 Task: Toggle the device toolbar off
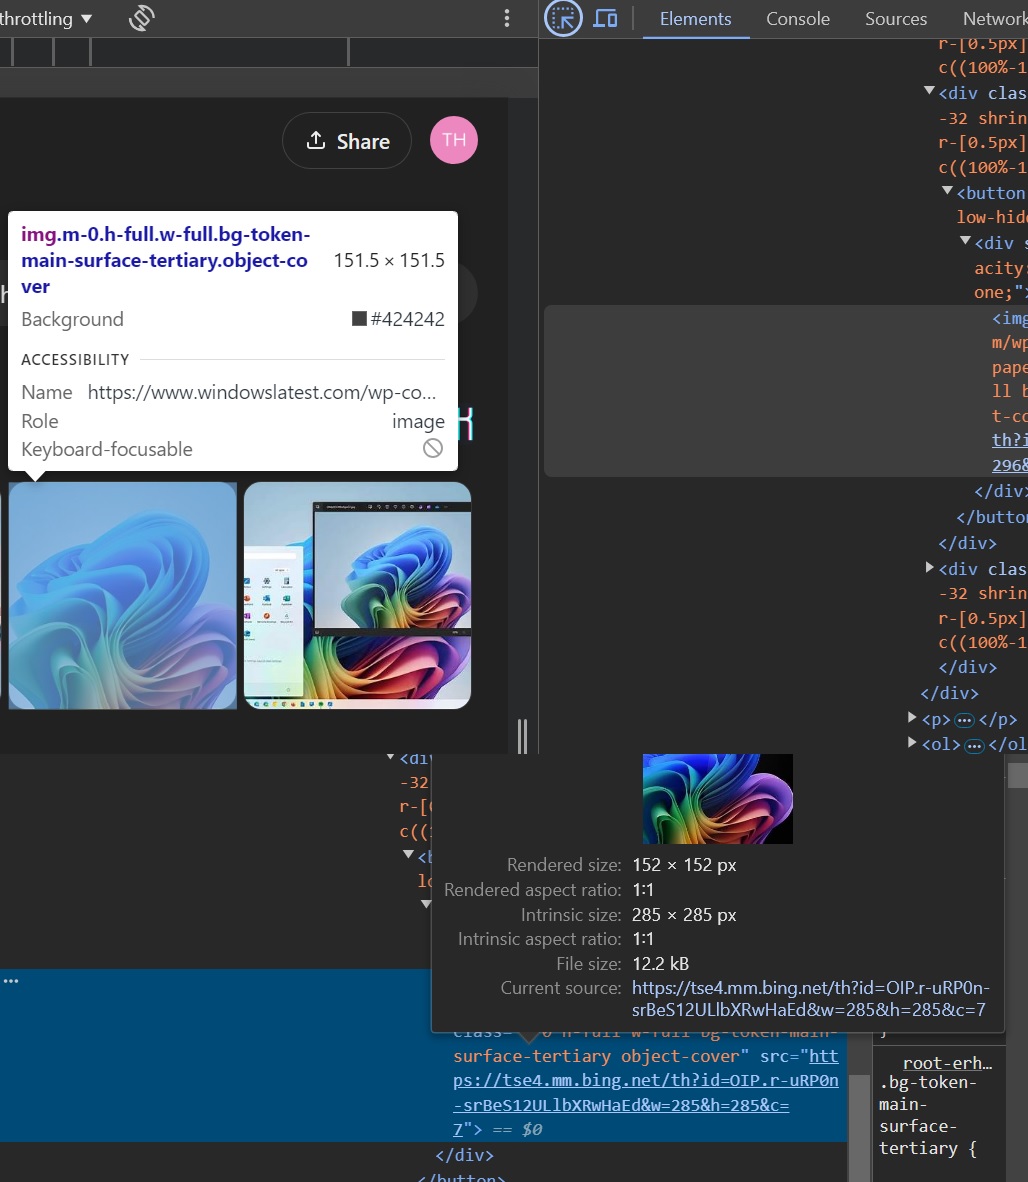click(x=606, y=18)
